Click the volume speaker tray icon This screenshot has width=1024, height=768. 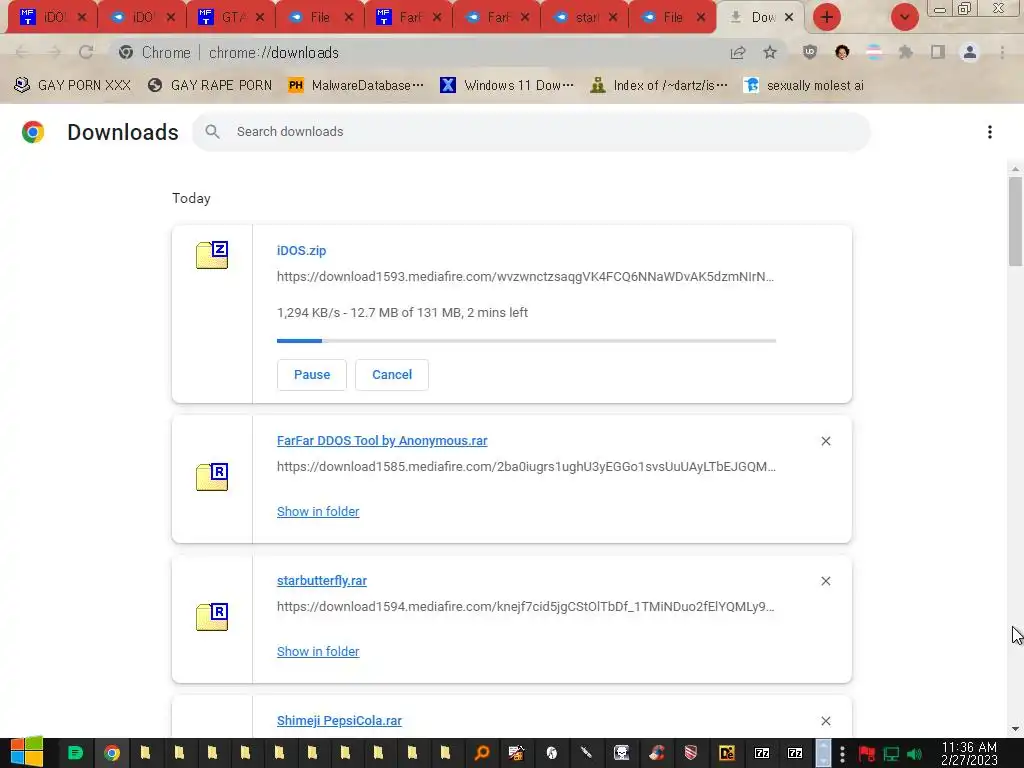pos(914,754)
